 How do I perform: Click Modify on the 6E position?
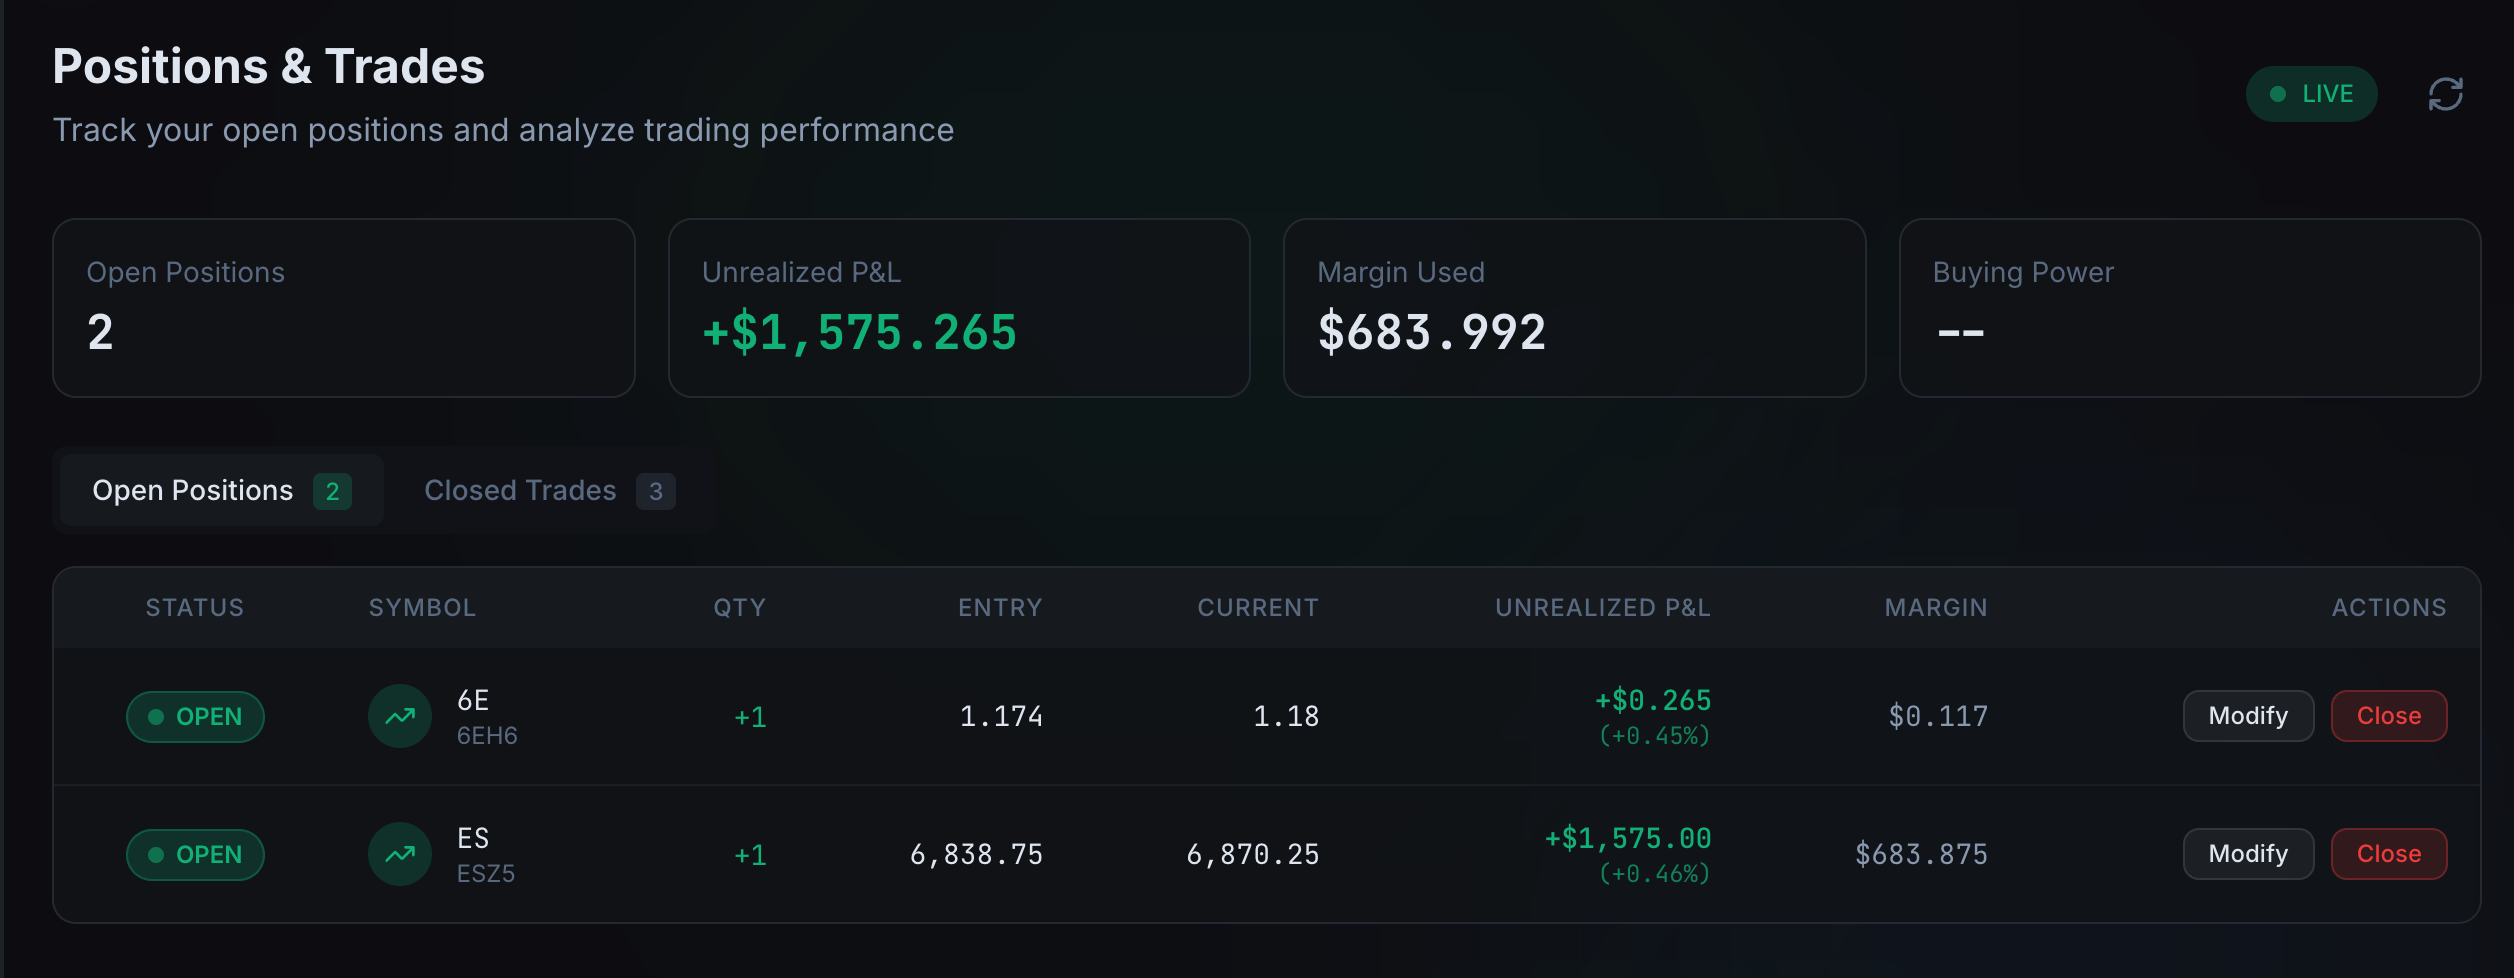pyautogui.click(x=2247, y=716)
